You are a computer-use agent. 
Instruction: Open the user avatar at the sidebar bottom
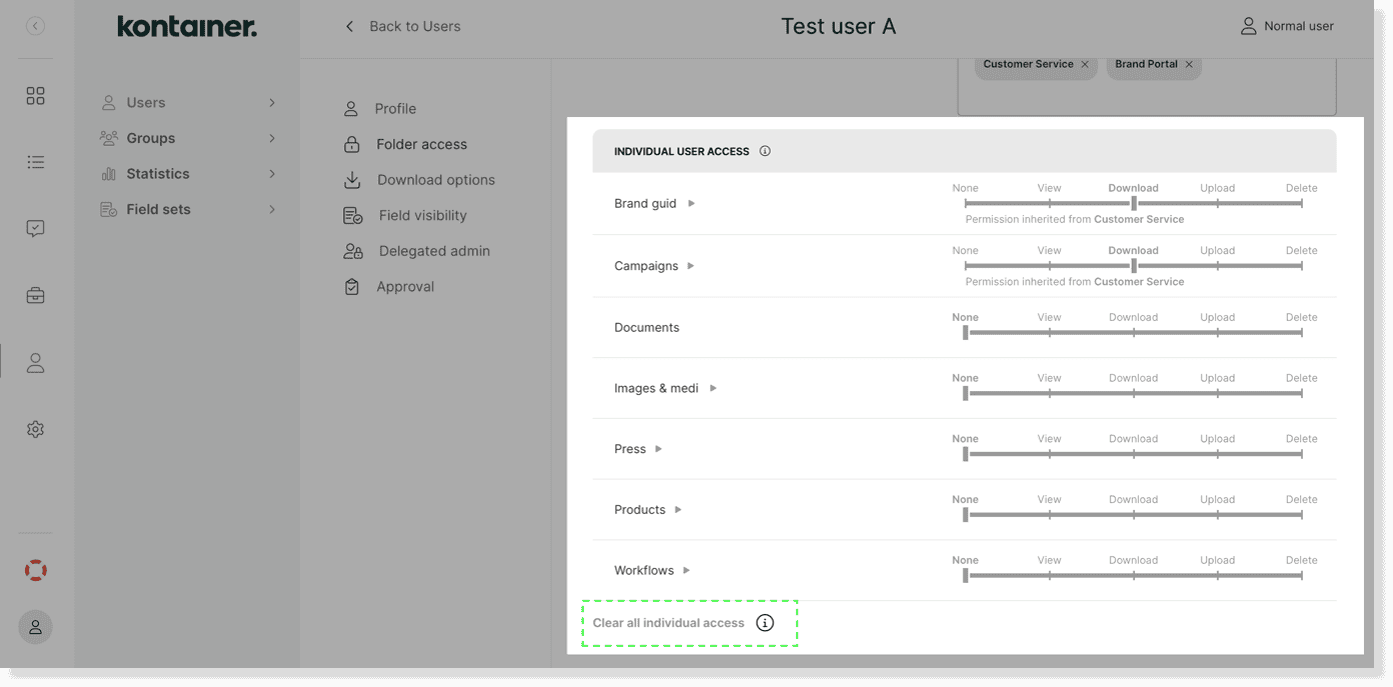[x=35, y=627]
